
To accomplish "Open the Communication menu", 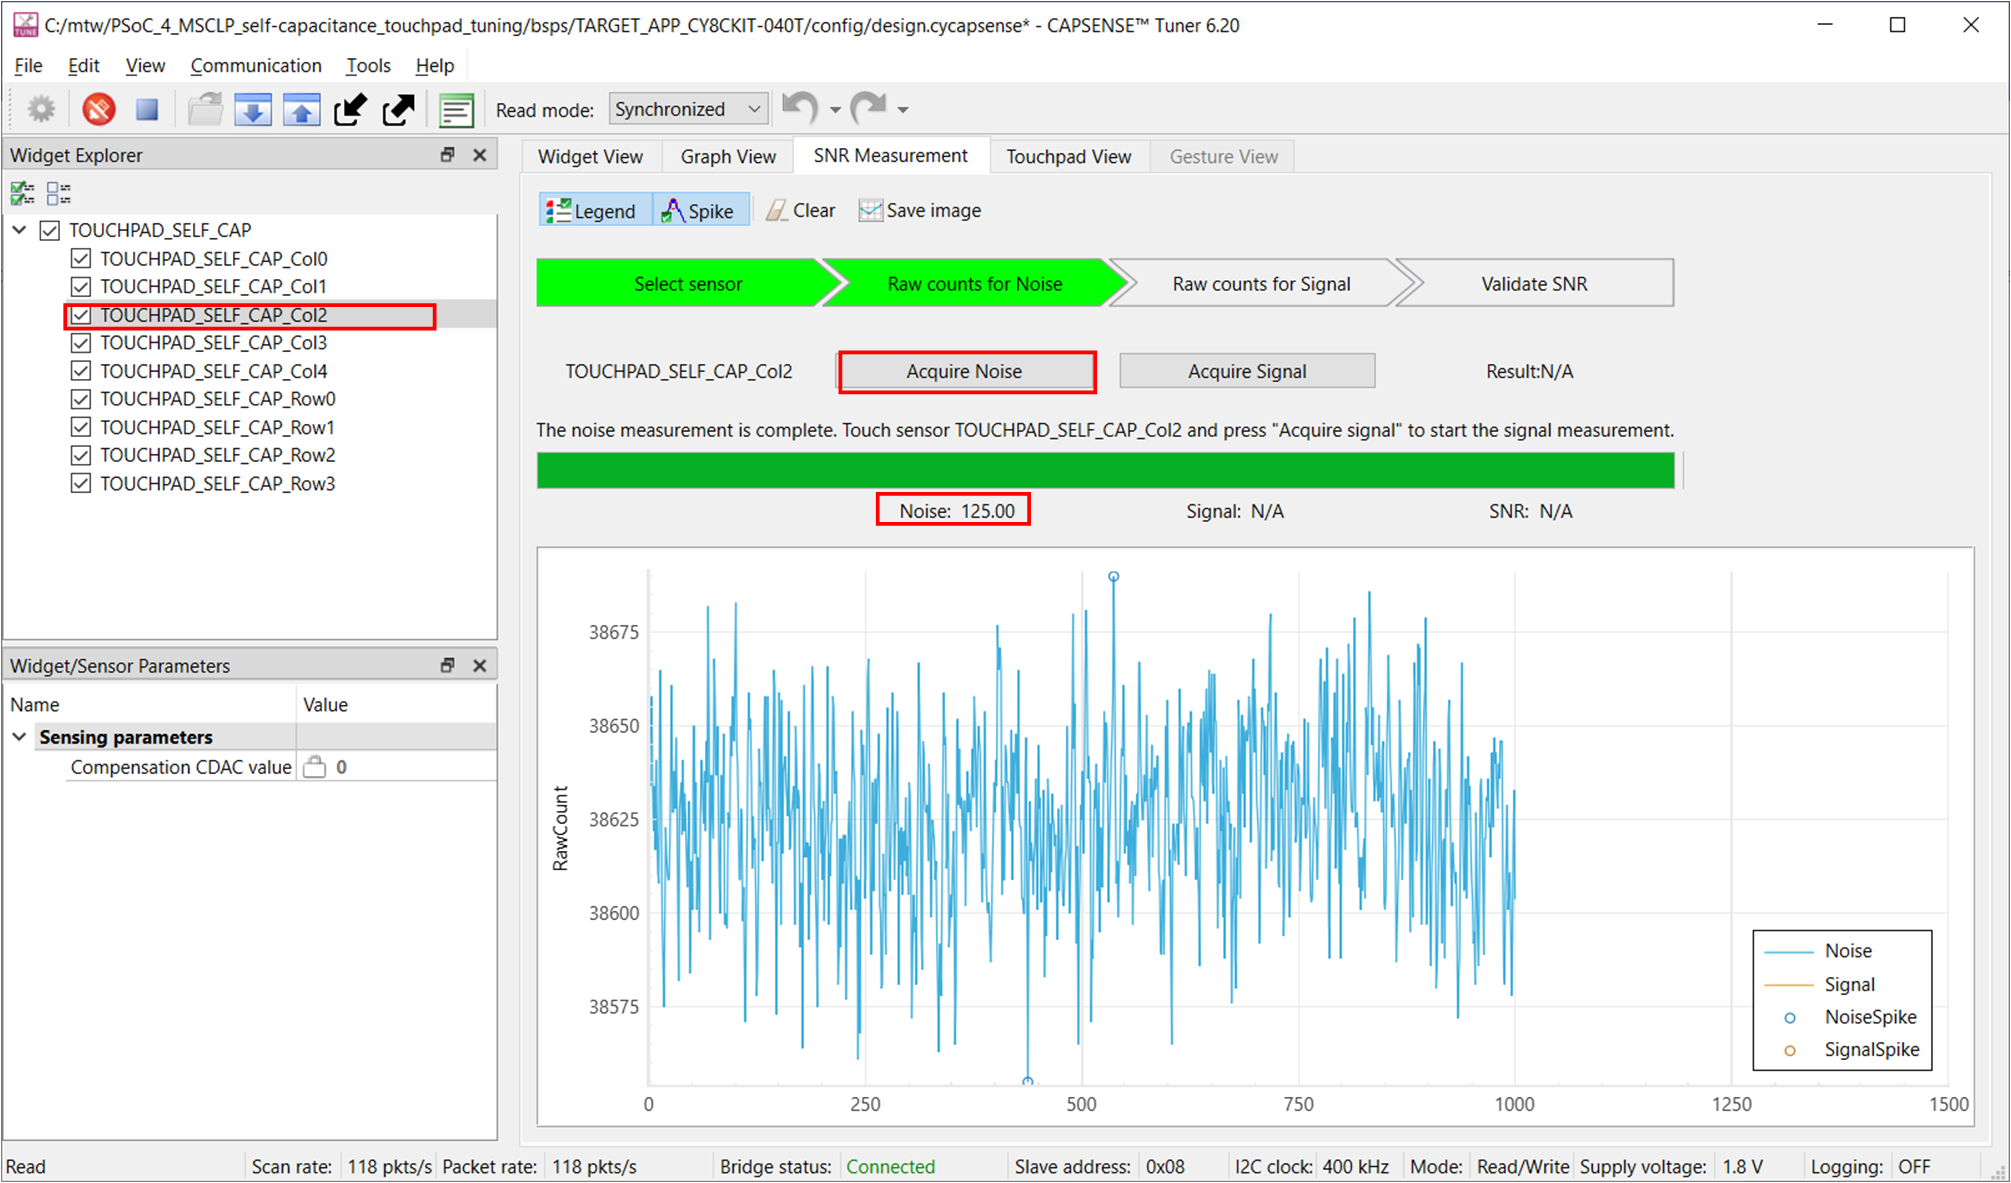I will coord(256,65).
